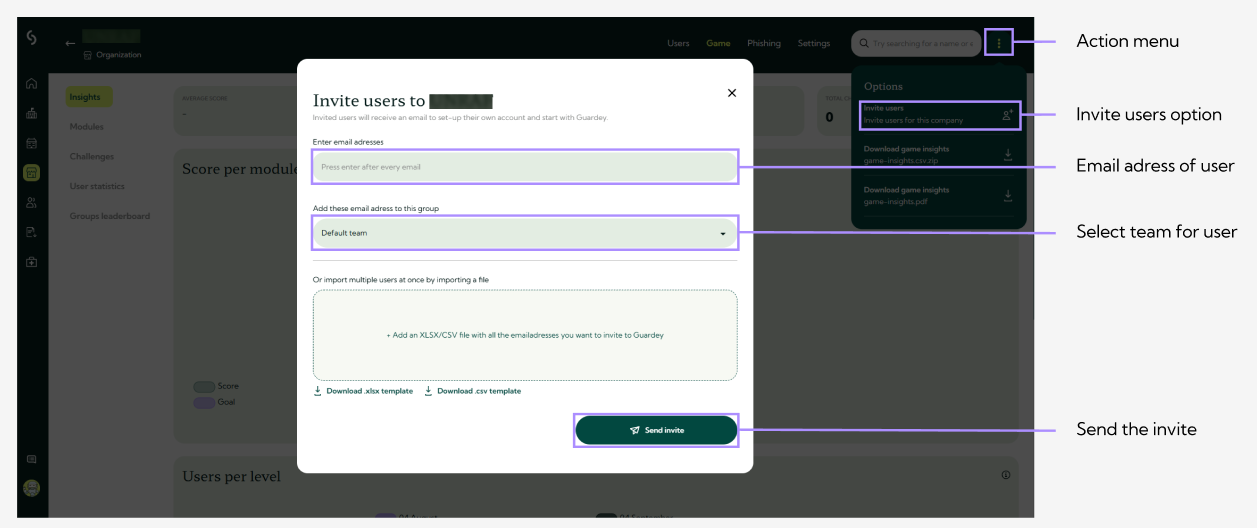Download the .csv template
The image size is (1257, 528).
coord(472,391)
